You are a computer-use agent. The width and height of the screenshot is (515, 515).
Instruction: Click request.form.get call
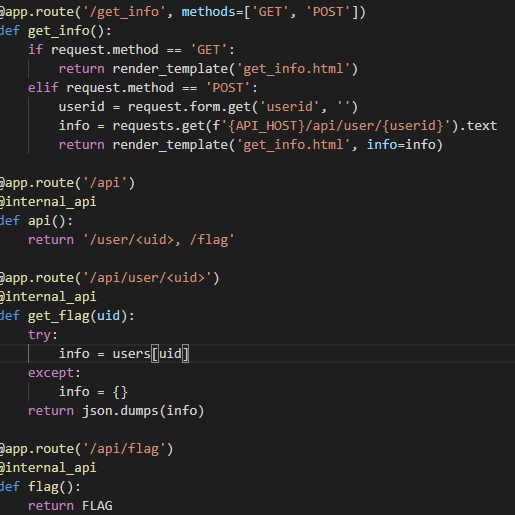point(189,107)
